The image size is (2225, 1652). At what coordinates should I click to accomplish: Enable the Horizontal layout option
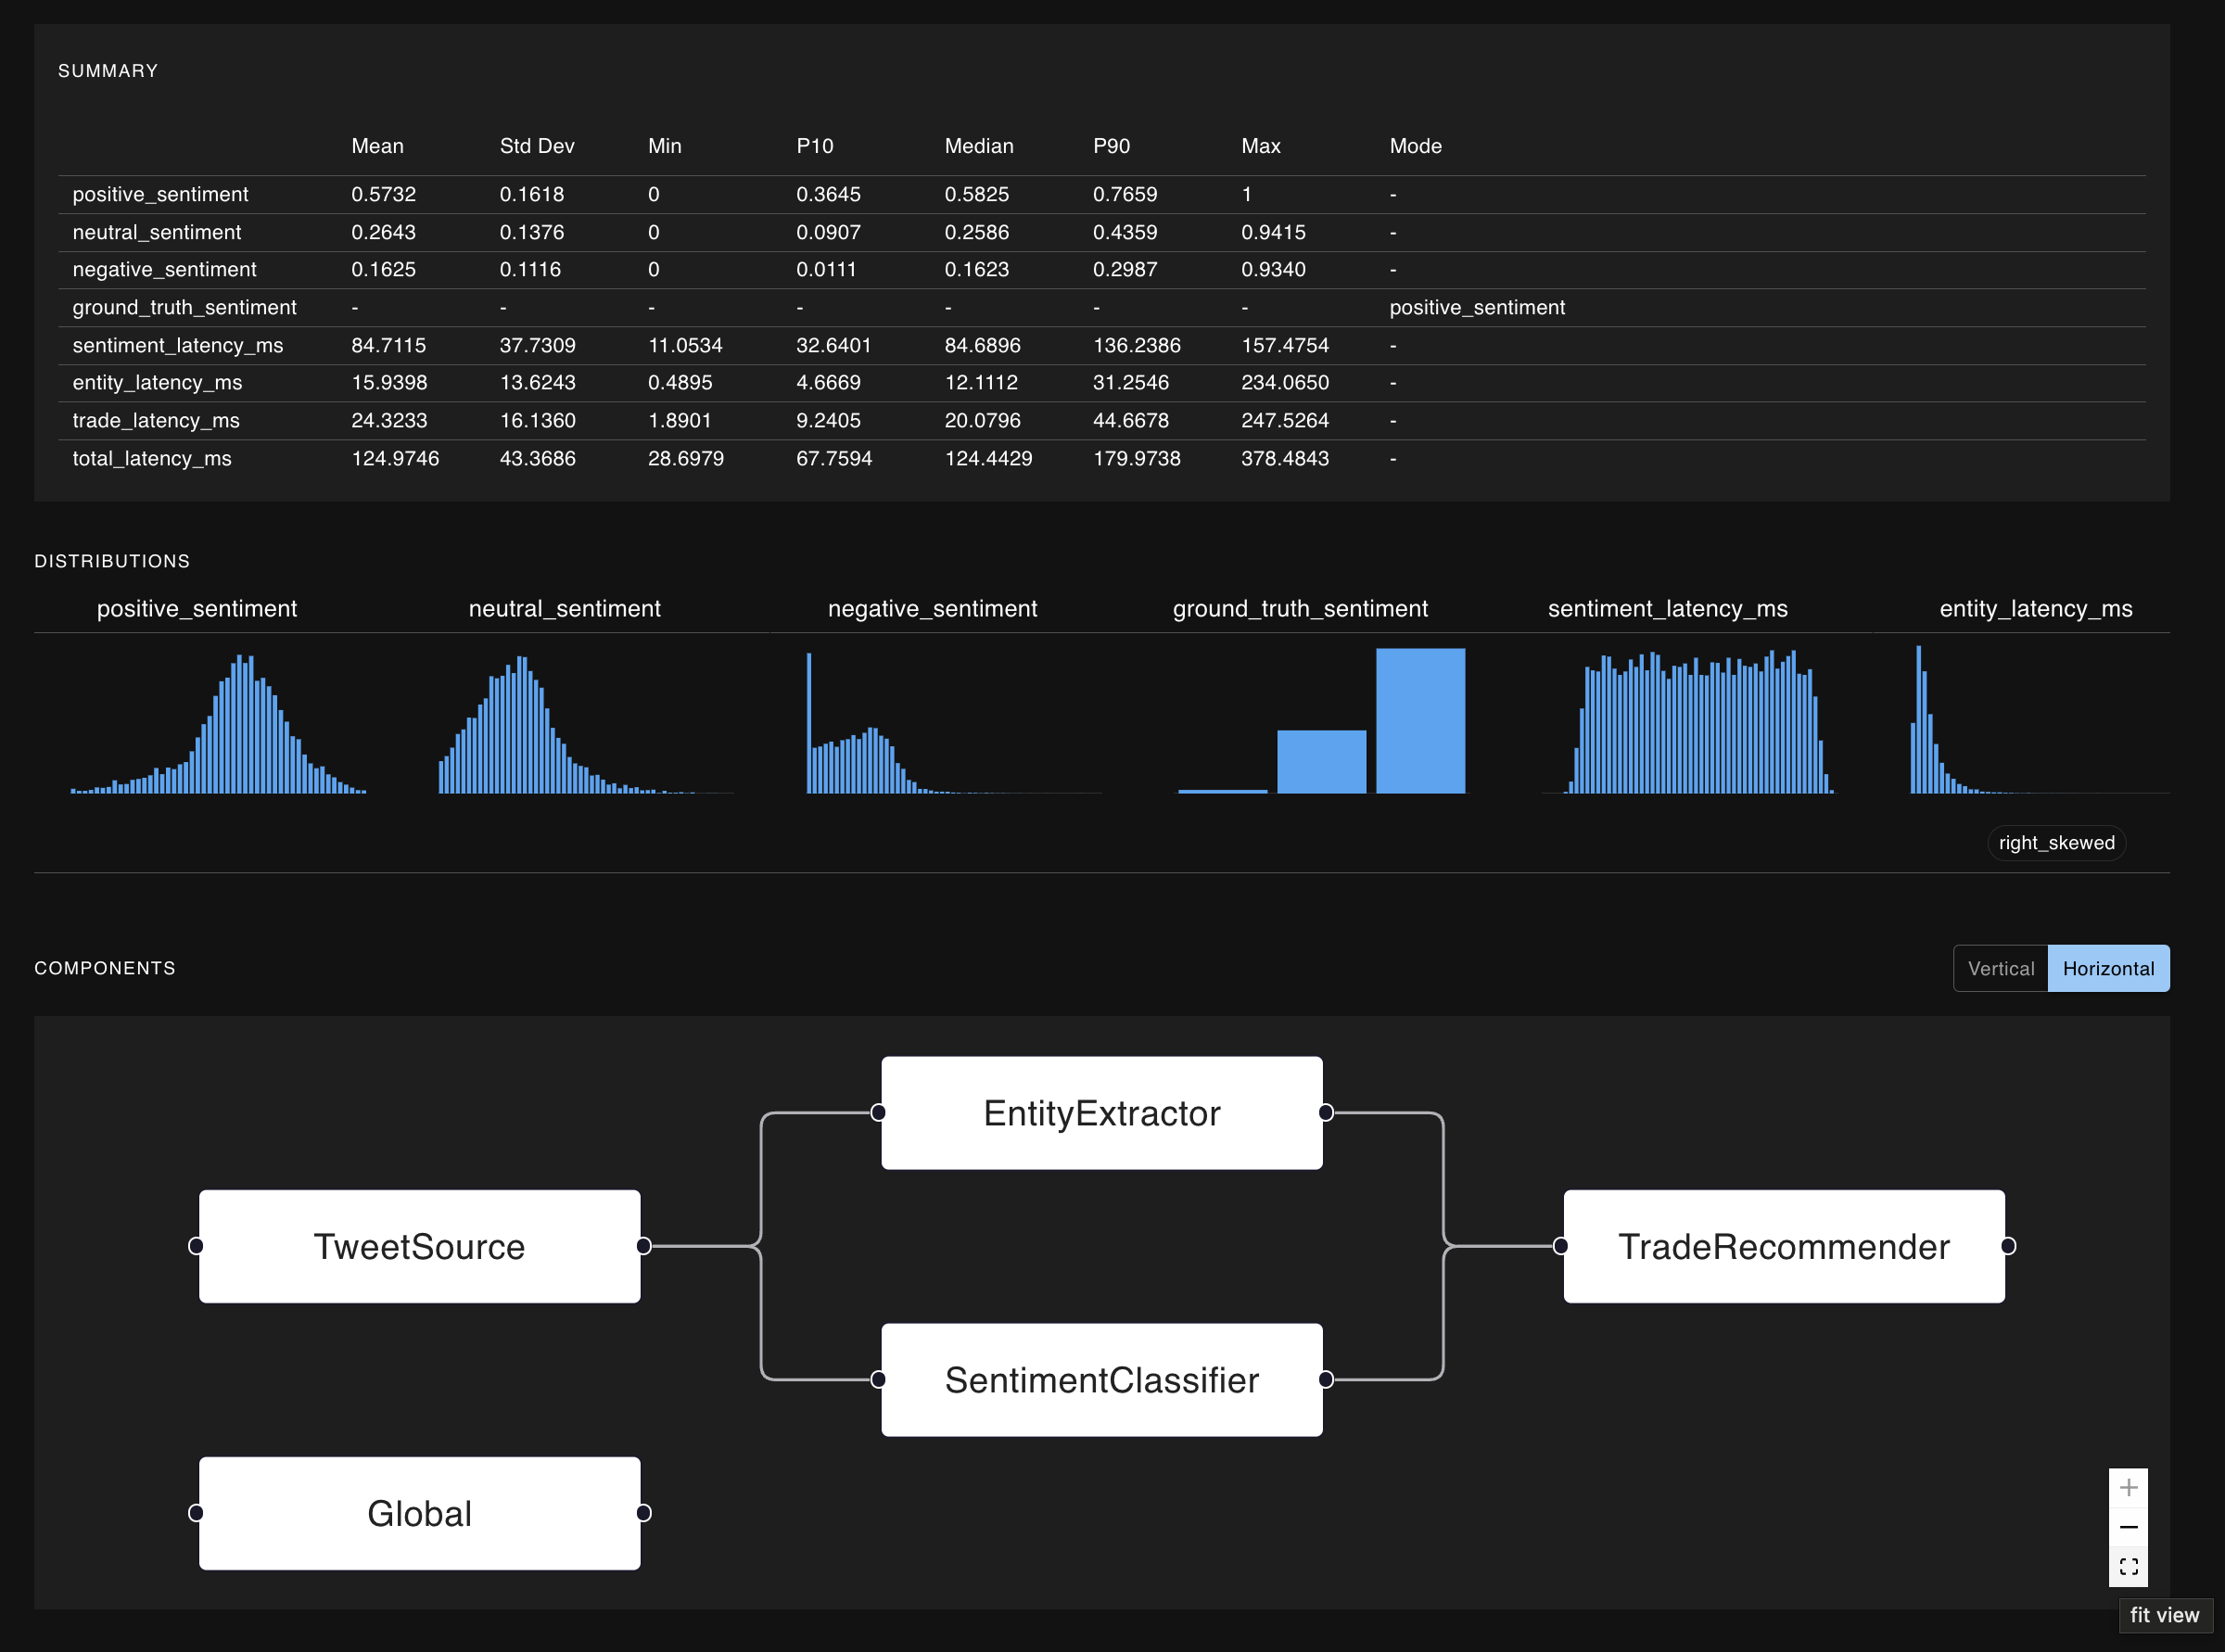click(2109, 968)
